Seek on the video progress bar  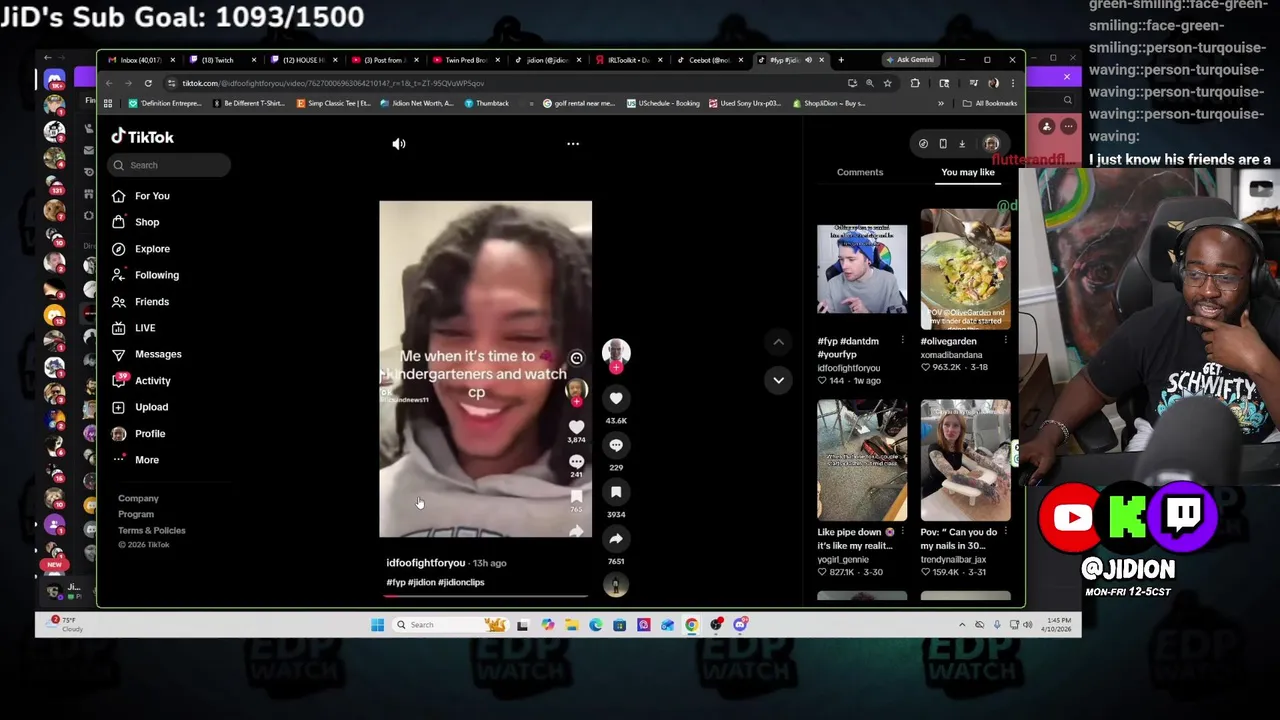485,596
